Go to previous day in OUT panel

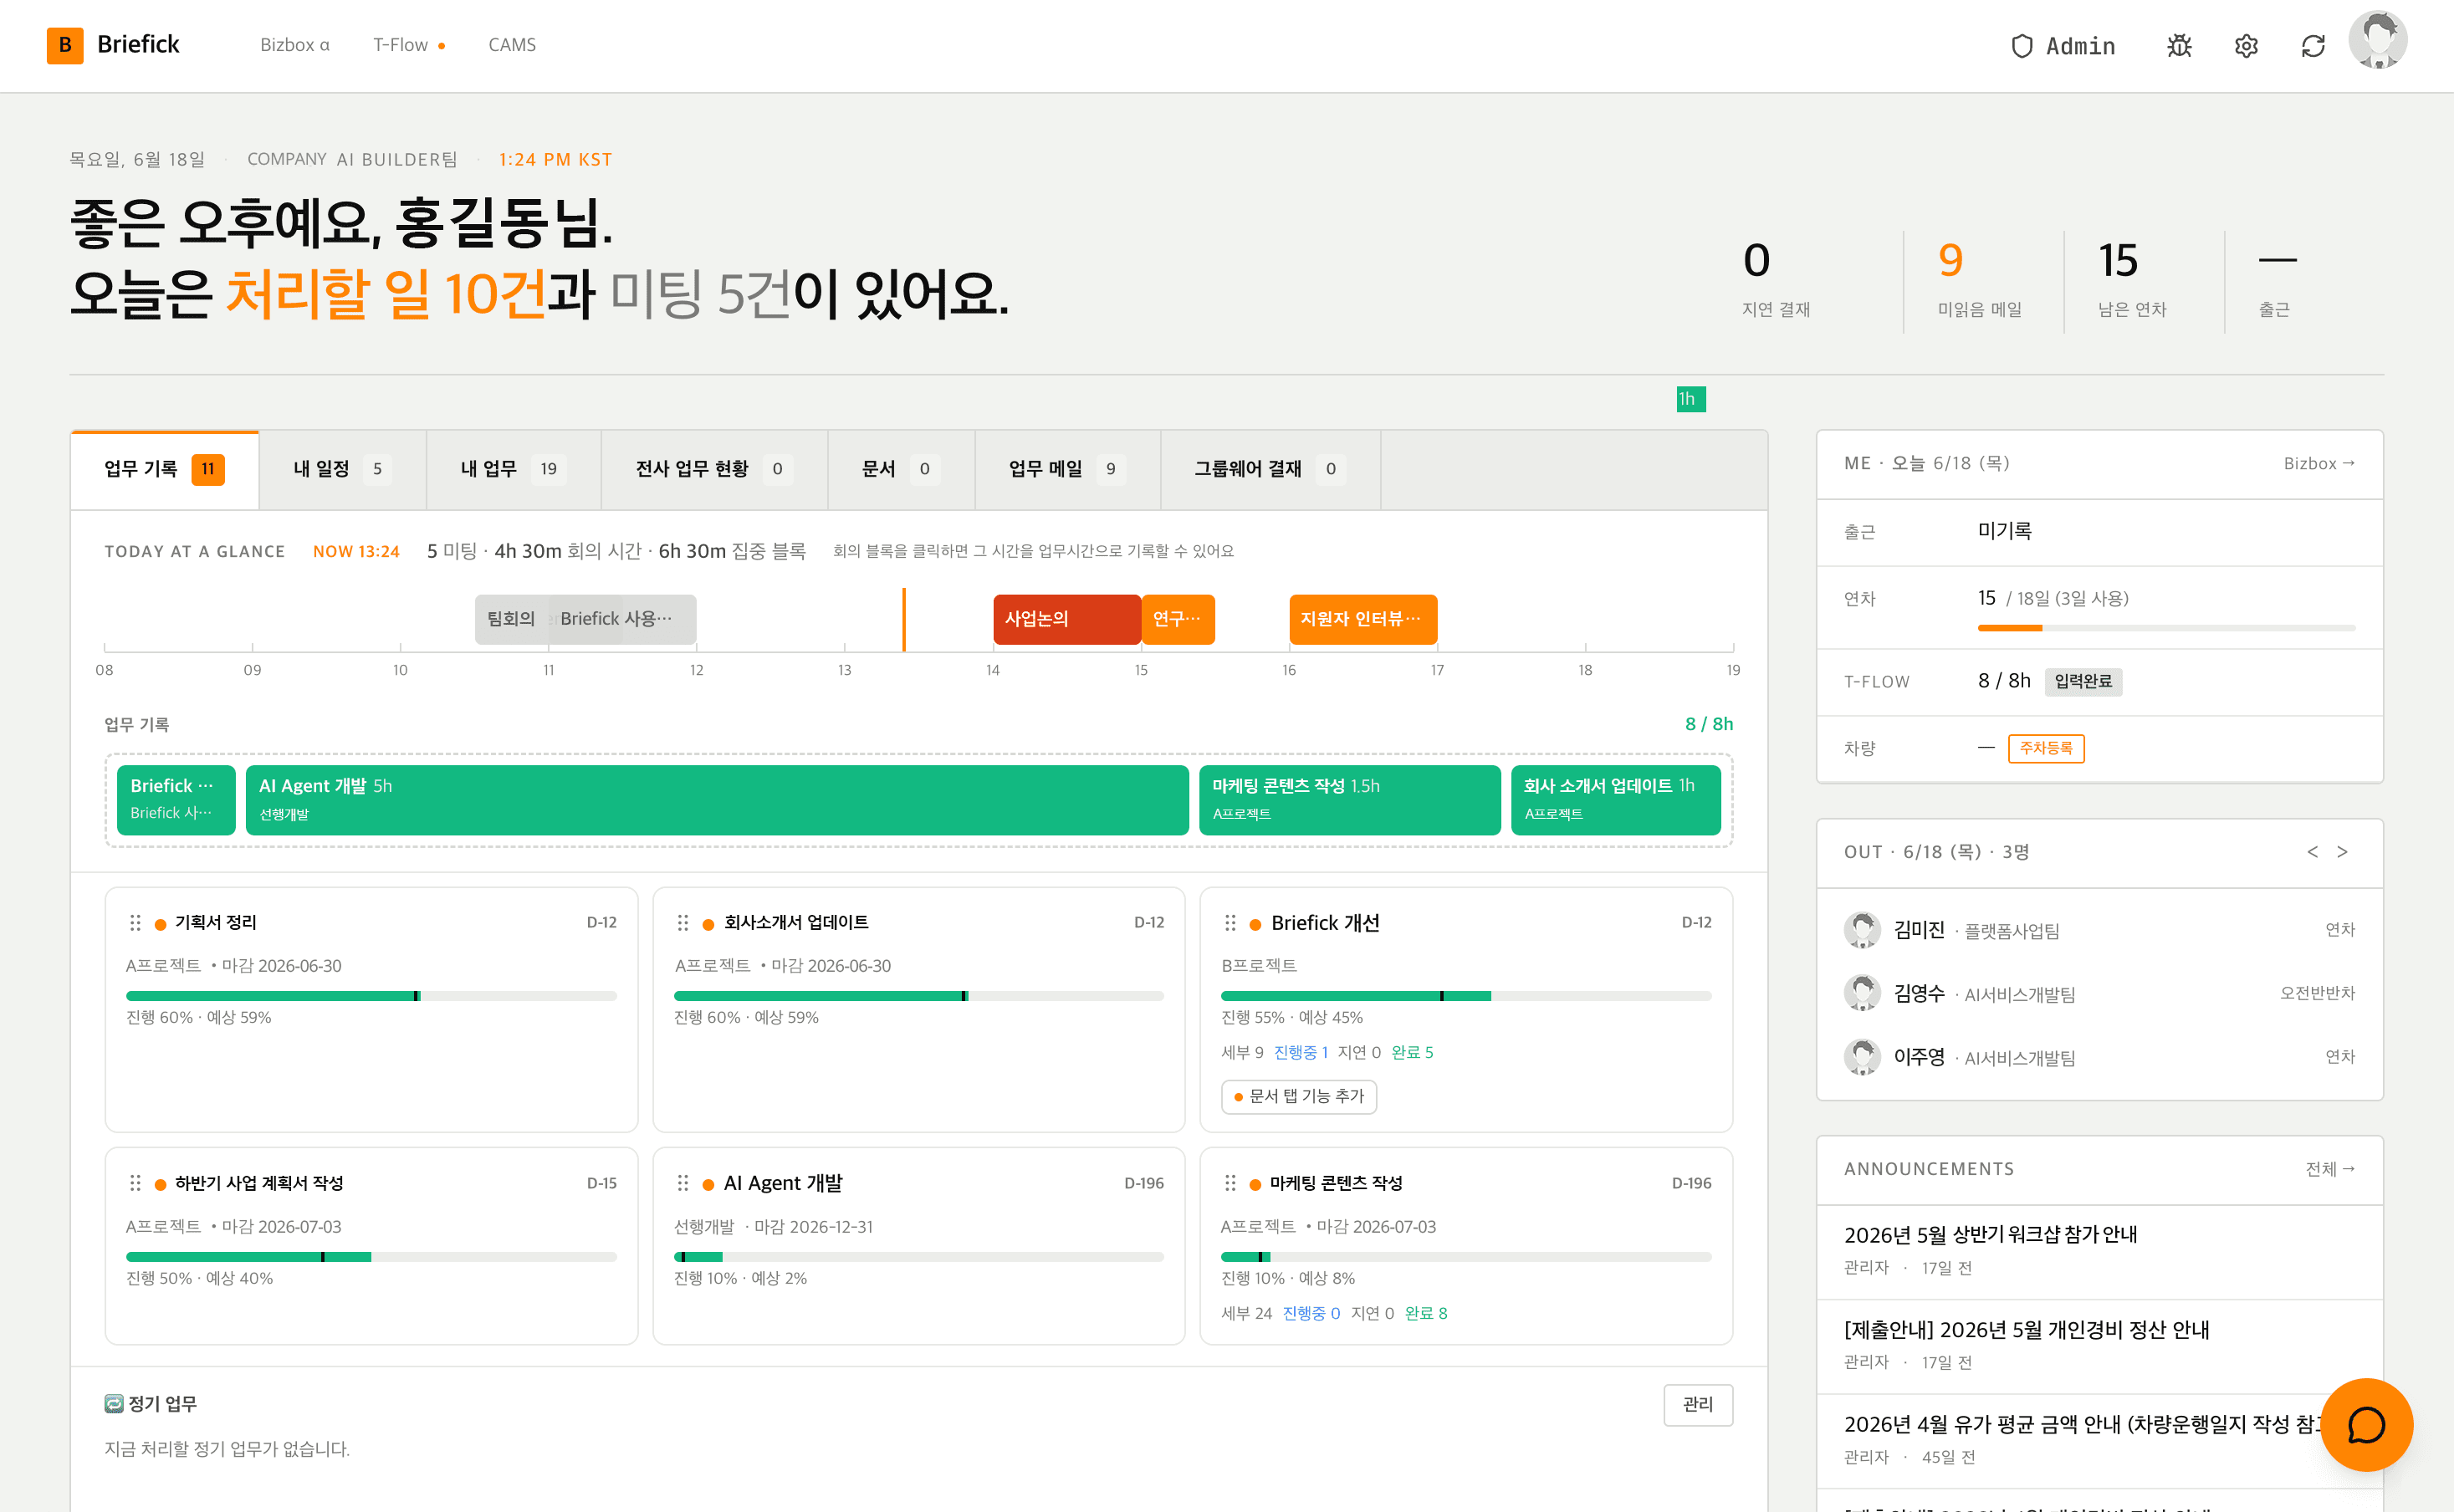[x=2312, y=852]
